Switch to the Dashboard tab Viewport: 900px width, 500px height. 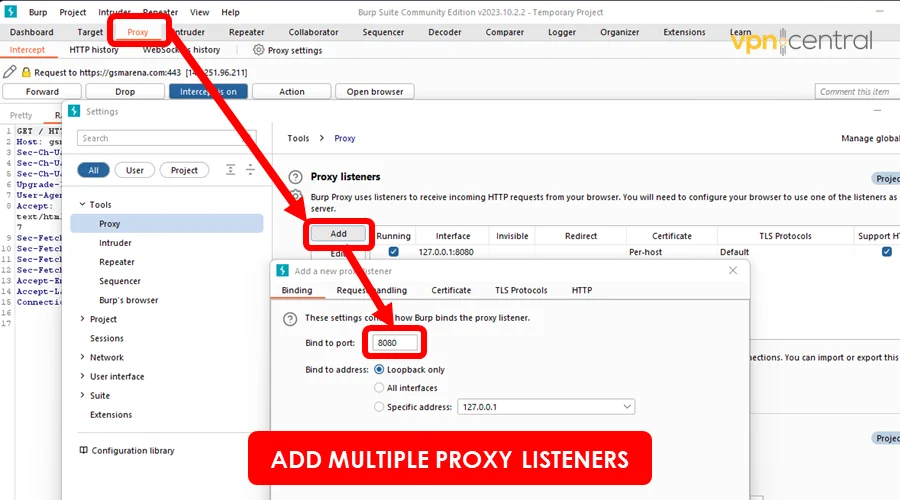point(32,32)
